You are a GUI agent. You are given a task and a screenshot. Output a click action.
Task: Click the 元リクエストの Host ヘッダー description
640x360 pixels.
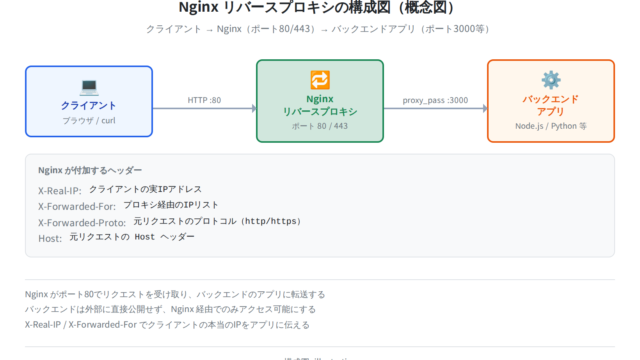(x=132, y=237)
